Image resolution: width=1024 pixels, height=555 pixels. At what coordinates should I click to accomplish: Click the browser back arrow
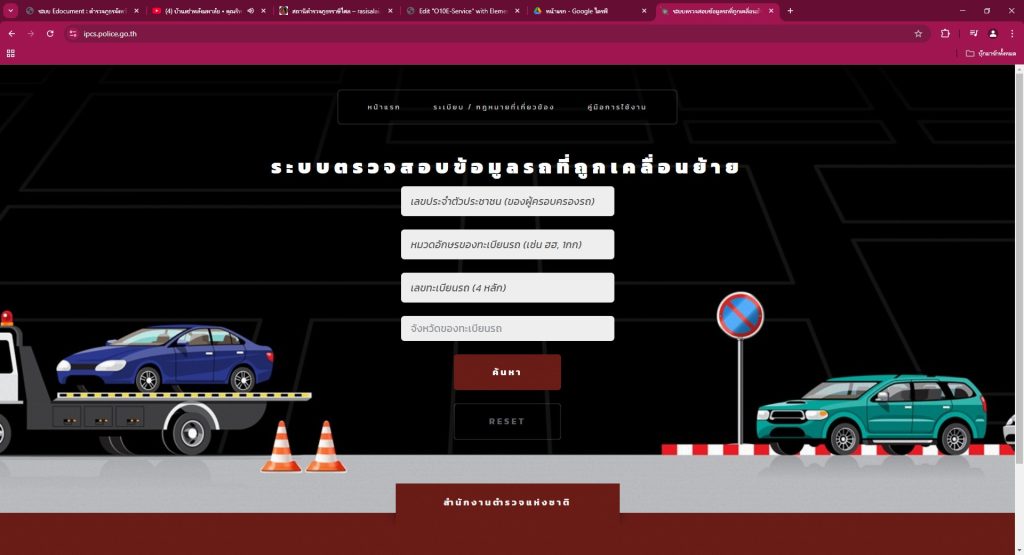pos(11,33)
